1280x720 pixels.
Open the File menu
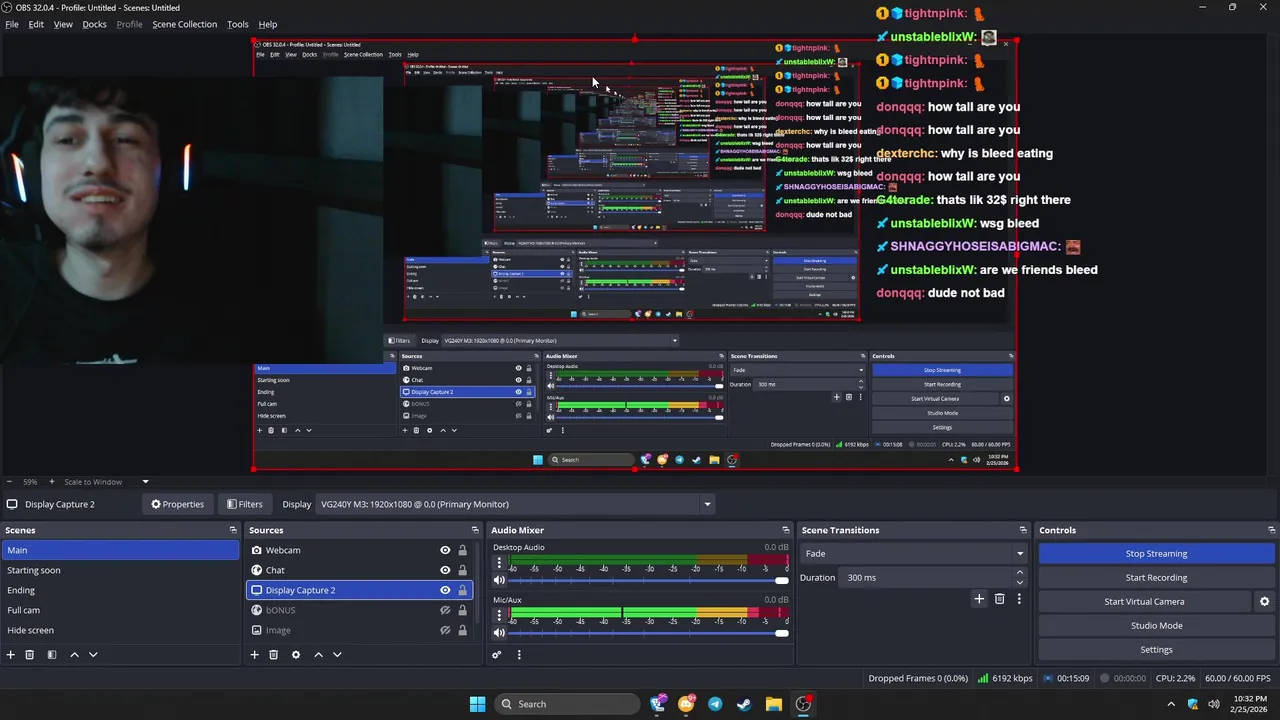coord(12,24)
